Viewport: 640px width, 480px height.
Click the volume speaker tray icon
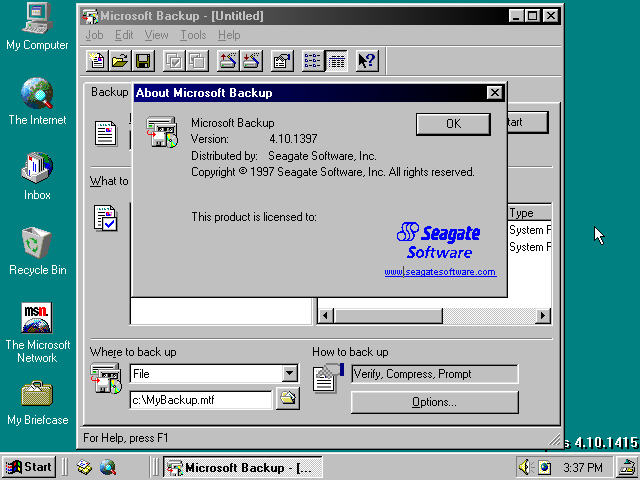[x=526, y=467]
